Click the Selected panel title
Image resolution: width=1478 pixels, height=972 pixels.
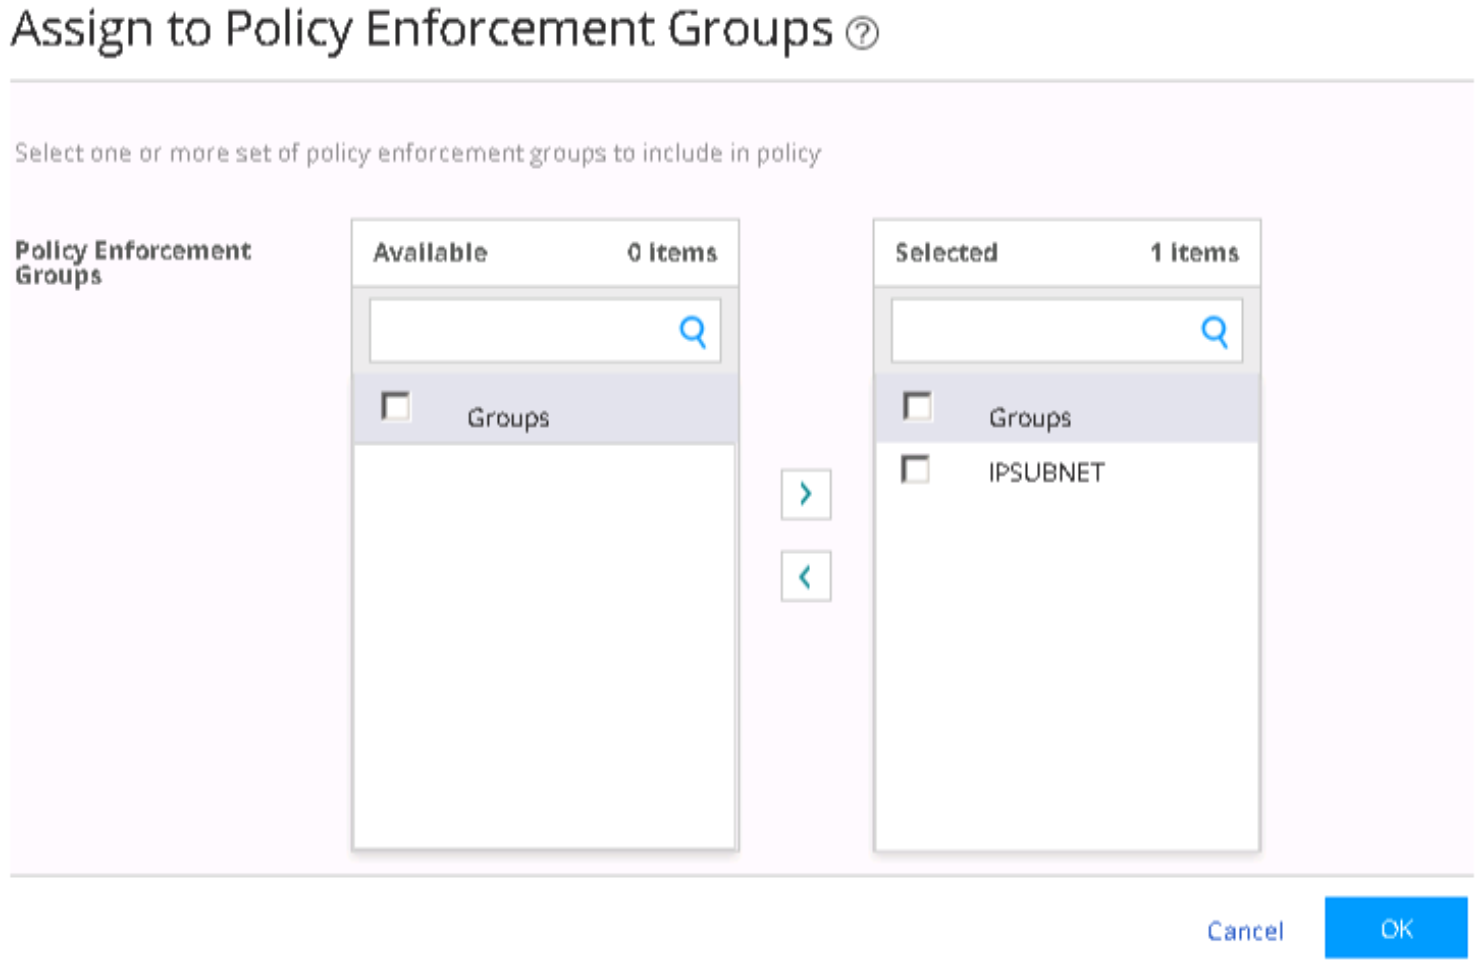click(x=946, y=253)
